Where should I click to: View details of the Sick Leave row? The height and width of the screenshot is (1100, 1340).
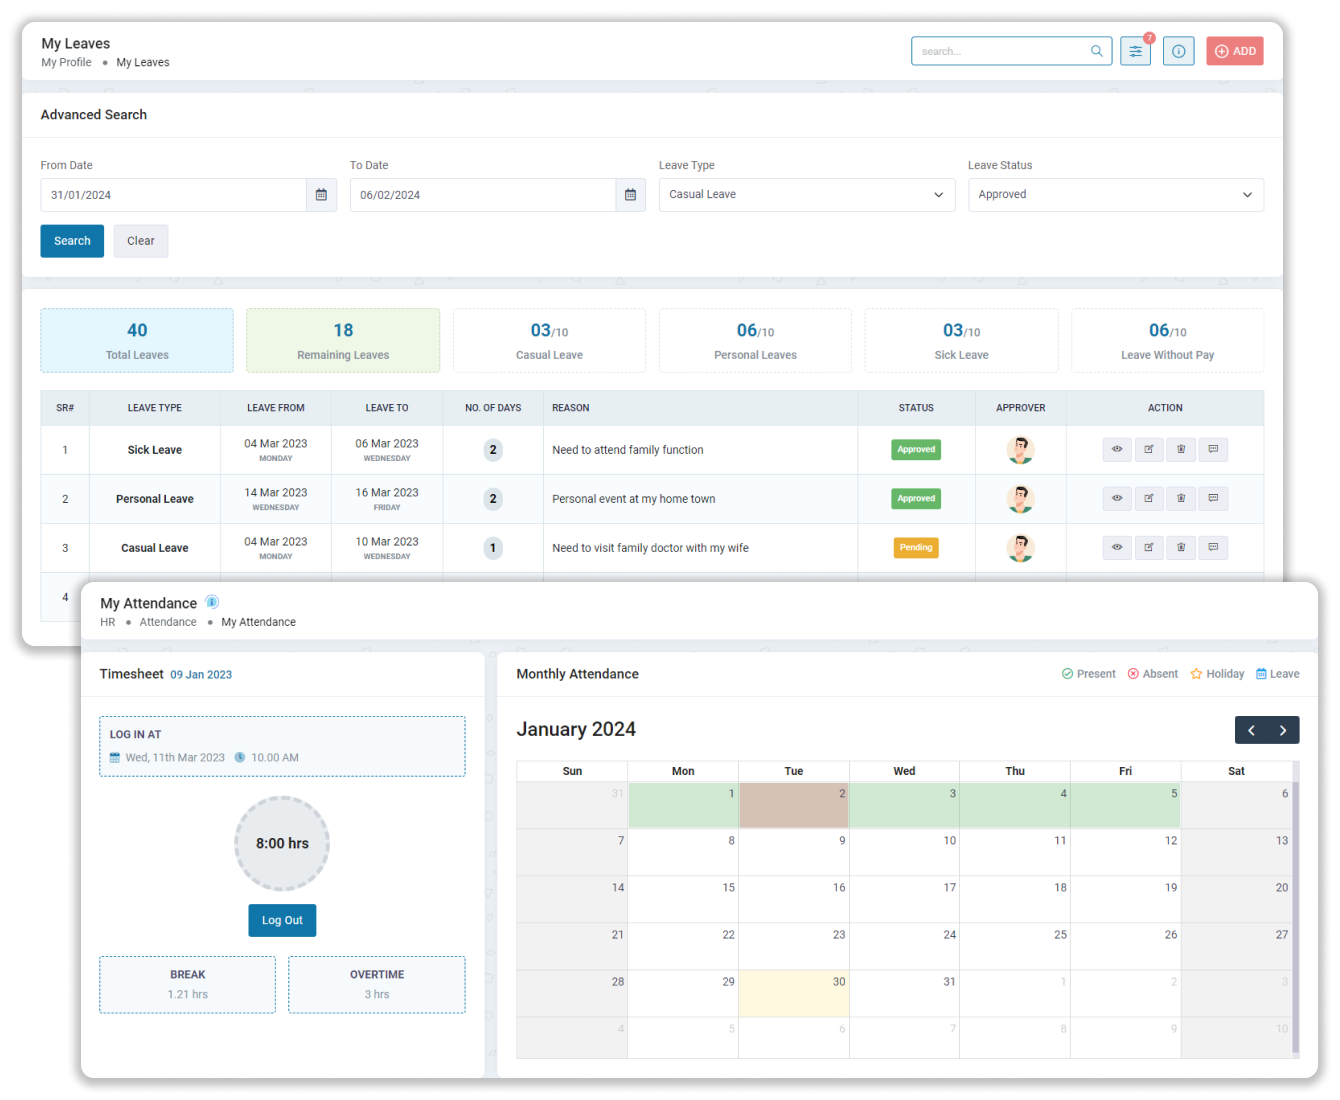click(1117, 450)
